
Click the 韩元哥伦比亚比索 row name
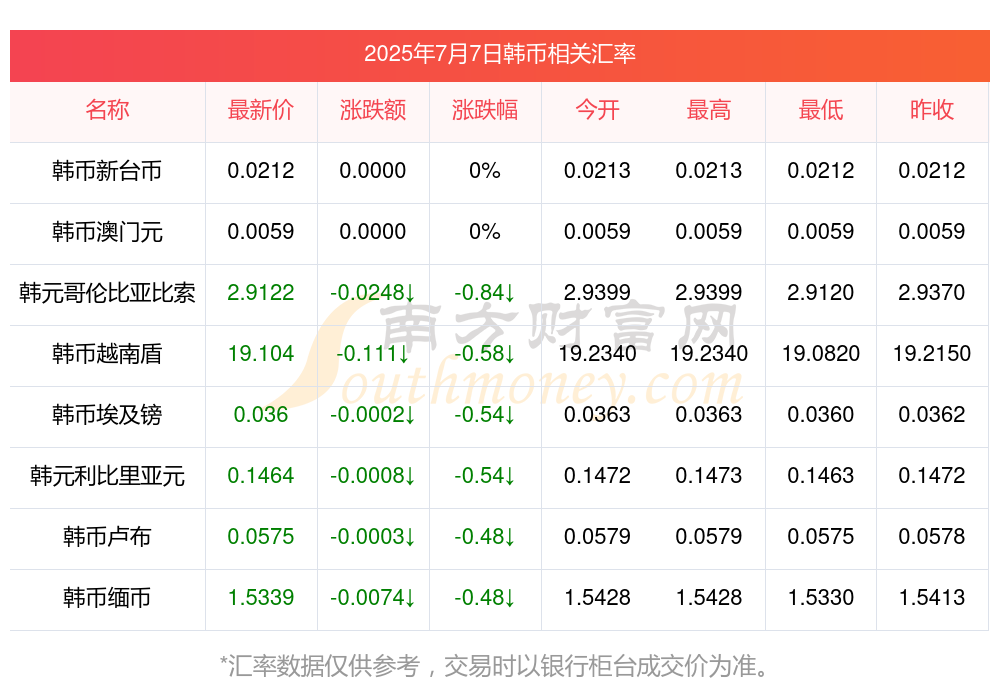pyautogui.click(x=107, y=293)
